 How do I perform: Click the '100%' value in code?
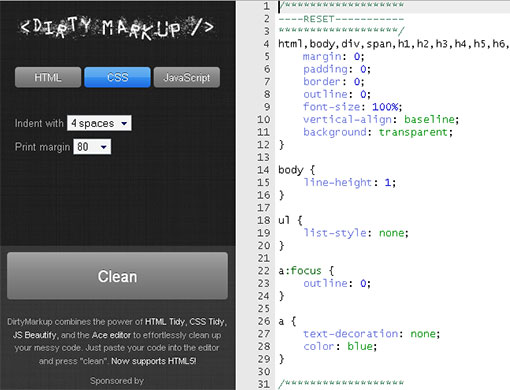(x=385, y=107)
